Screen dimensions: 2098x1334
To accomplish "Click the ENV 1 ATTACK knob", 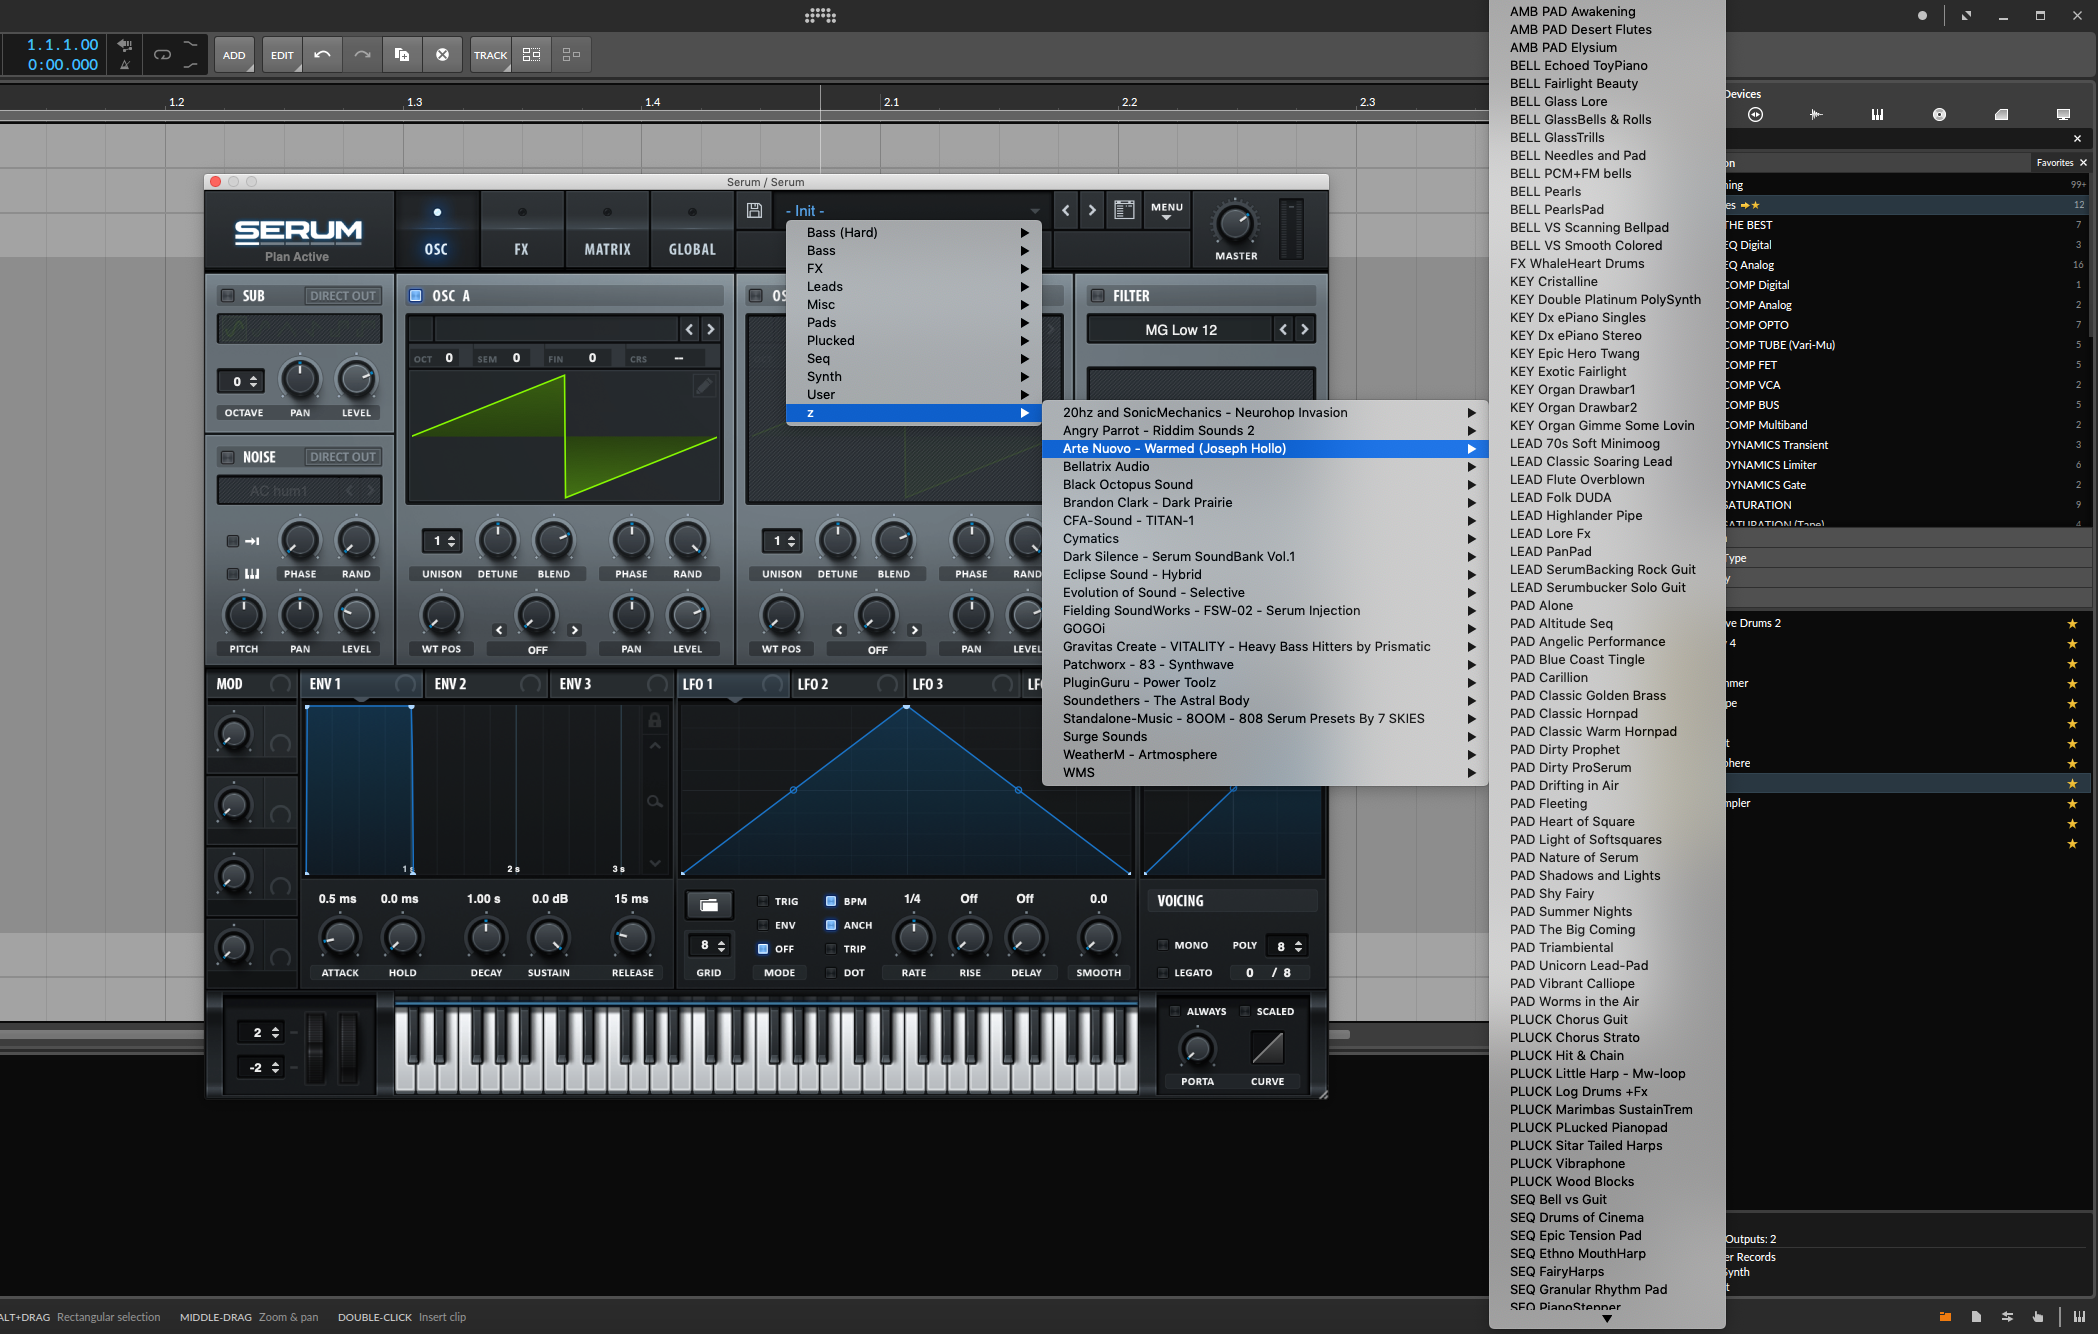I will pyautogui.click(x=340, y=938).
